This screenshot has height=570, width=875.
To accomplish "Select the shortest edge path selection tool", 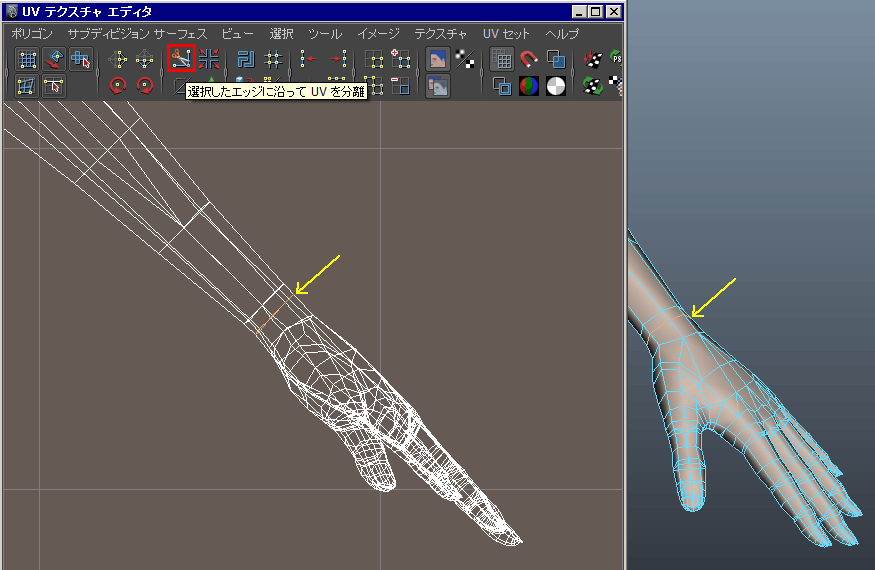I will [x=54, y=86].
